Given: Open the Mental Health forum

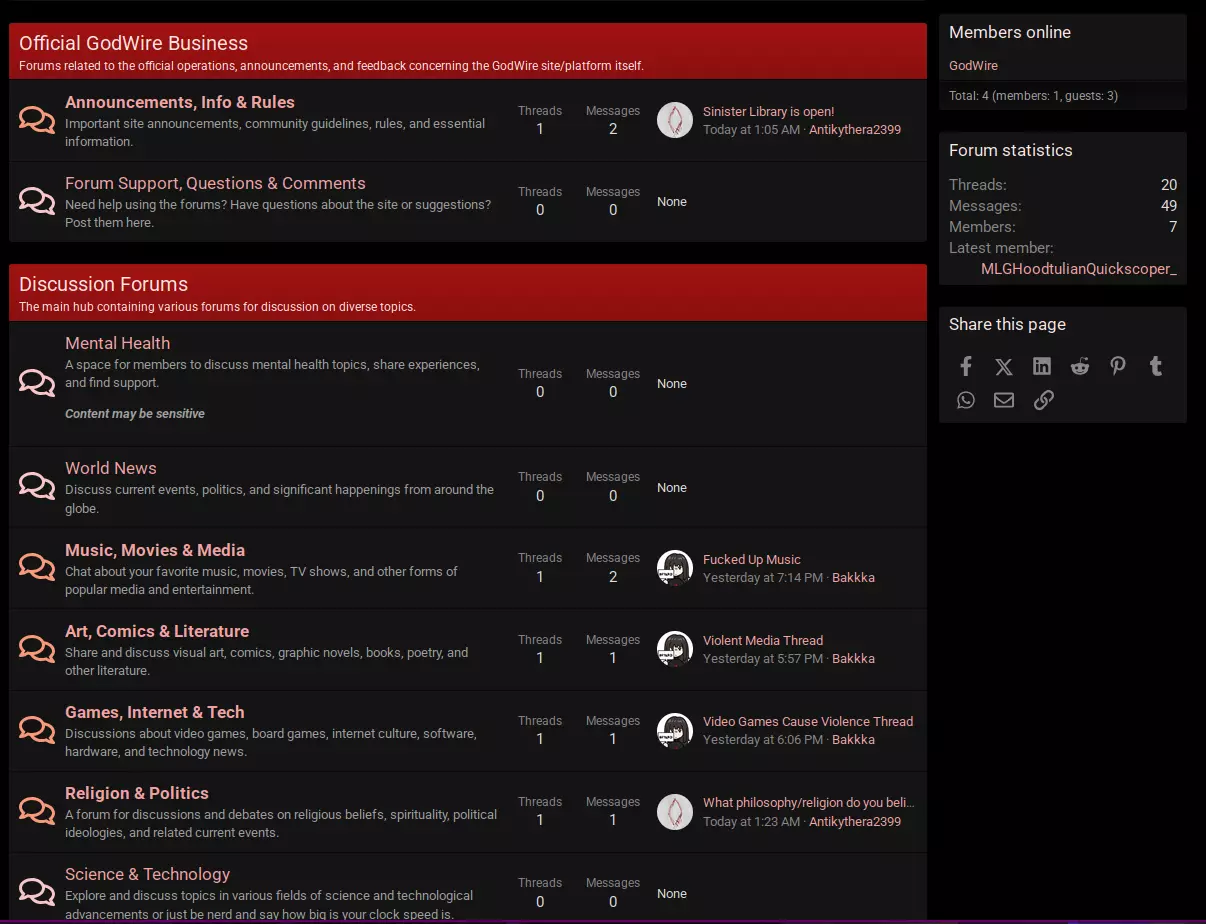Looking at the screenshot, I should click(117, 343).
